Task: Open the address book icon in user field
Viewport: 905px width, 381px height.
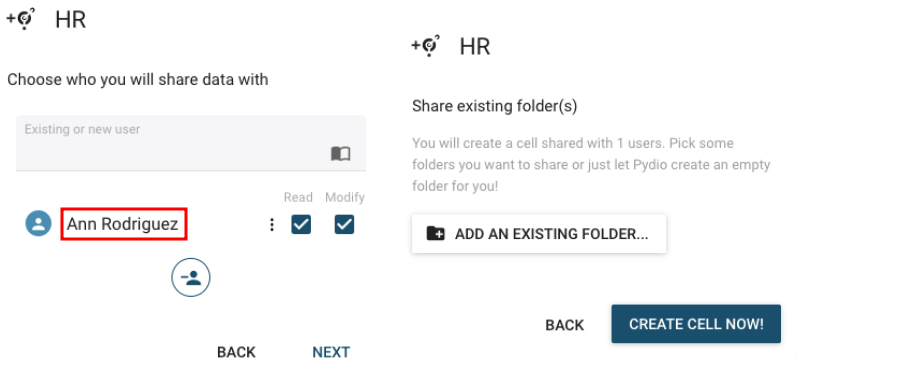Action: [341, 154]
